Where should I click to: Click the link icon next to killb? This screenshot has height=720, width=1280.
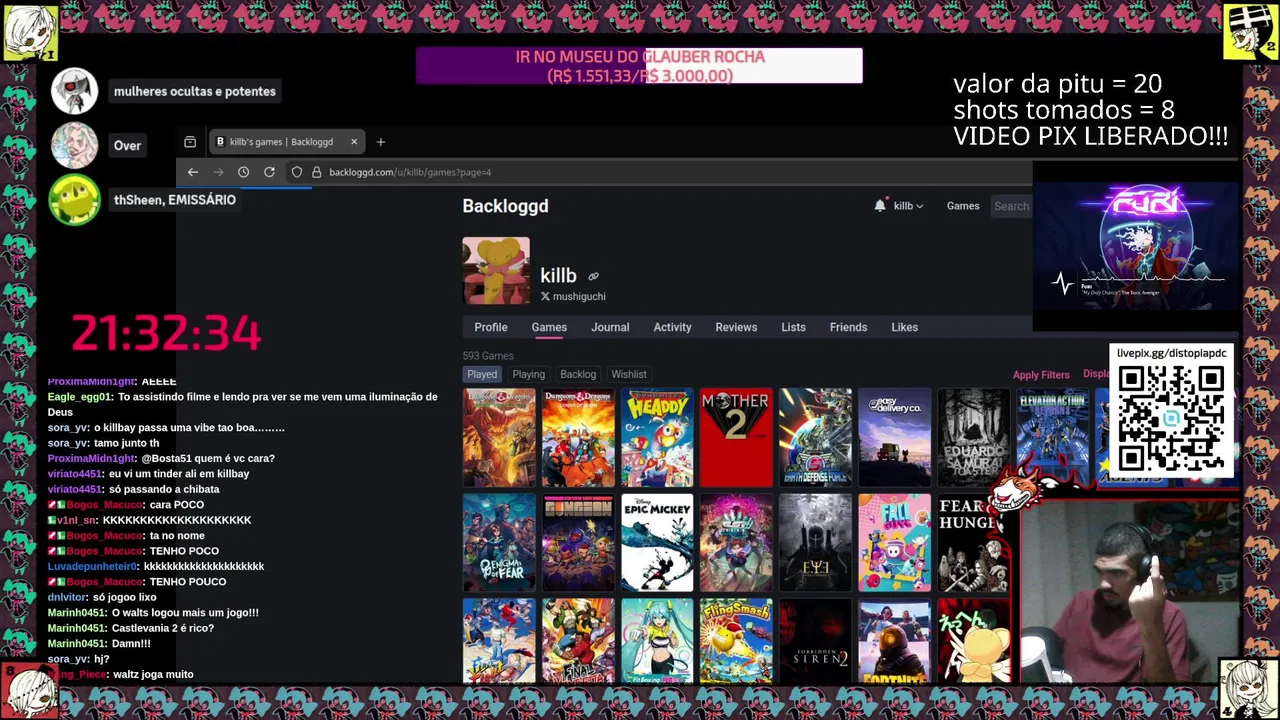pyautogui.click(x=593, y=276)
